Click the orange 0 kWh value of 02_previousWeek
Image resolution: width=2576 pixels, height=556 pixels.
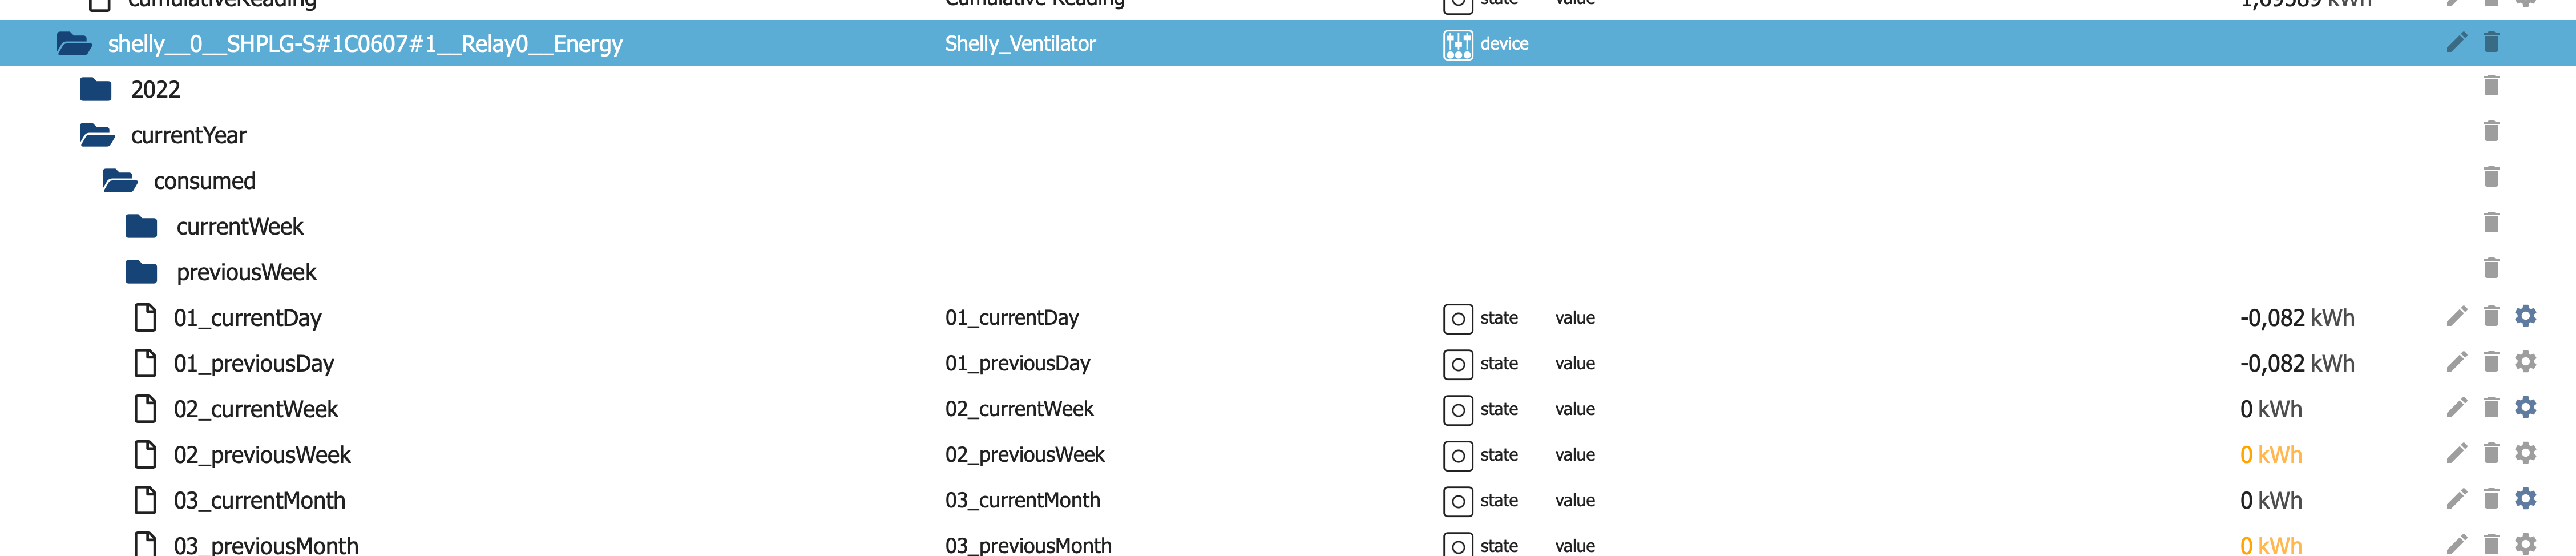(x=2270, y=455)
